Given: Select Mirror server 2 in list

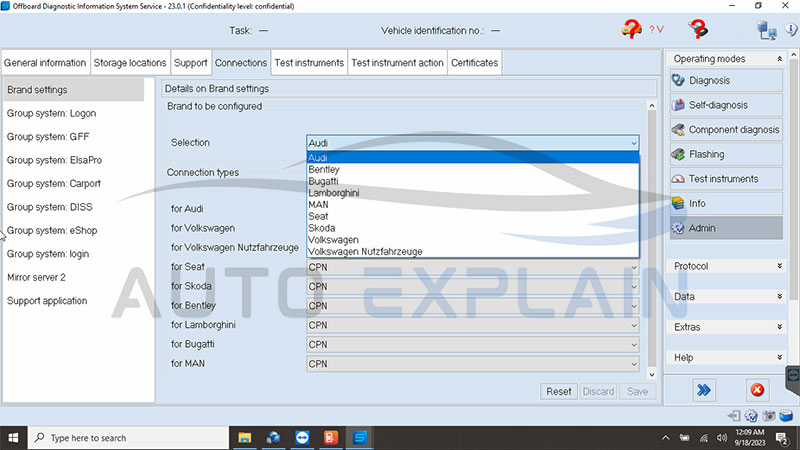Looking at the screenshot, I should coord(74,278).
